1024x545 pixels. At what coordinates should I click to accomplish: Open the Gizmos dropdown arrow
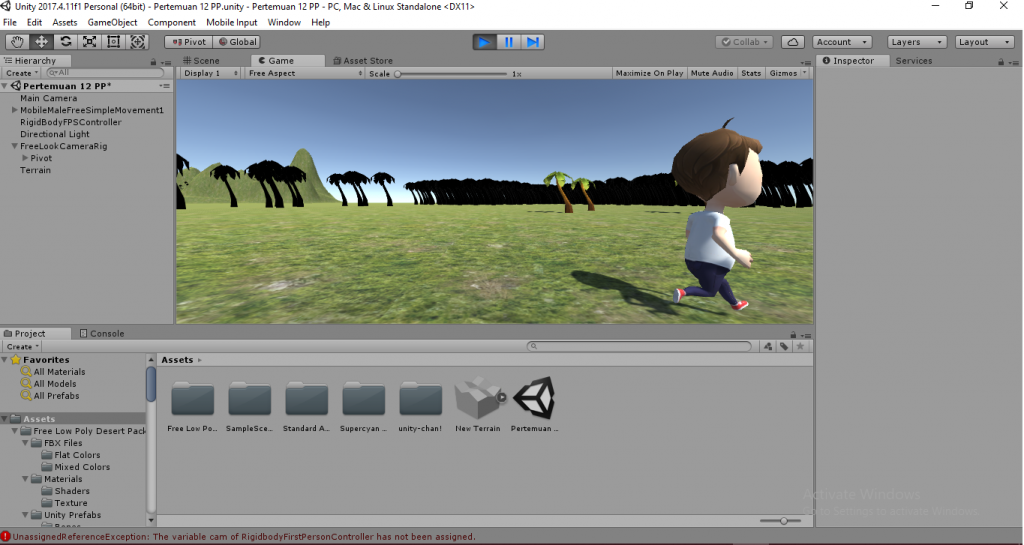point(805,73)
